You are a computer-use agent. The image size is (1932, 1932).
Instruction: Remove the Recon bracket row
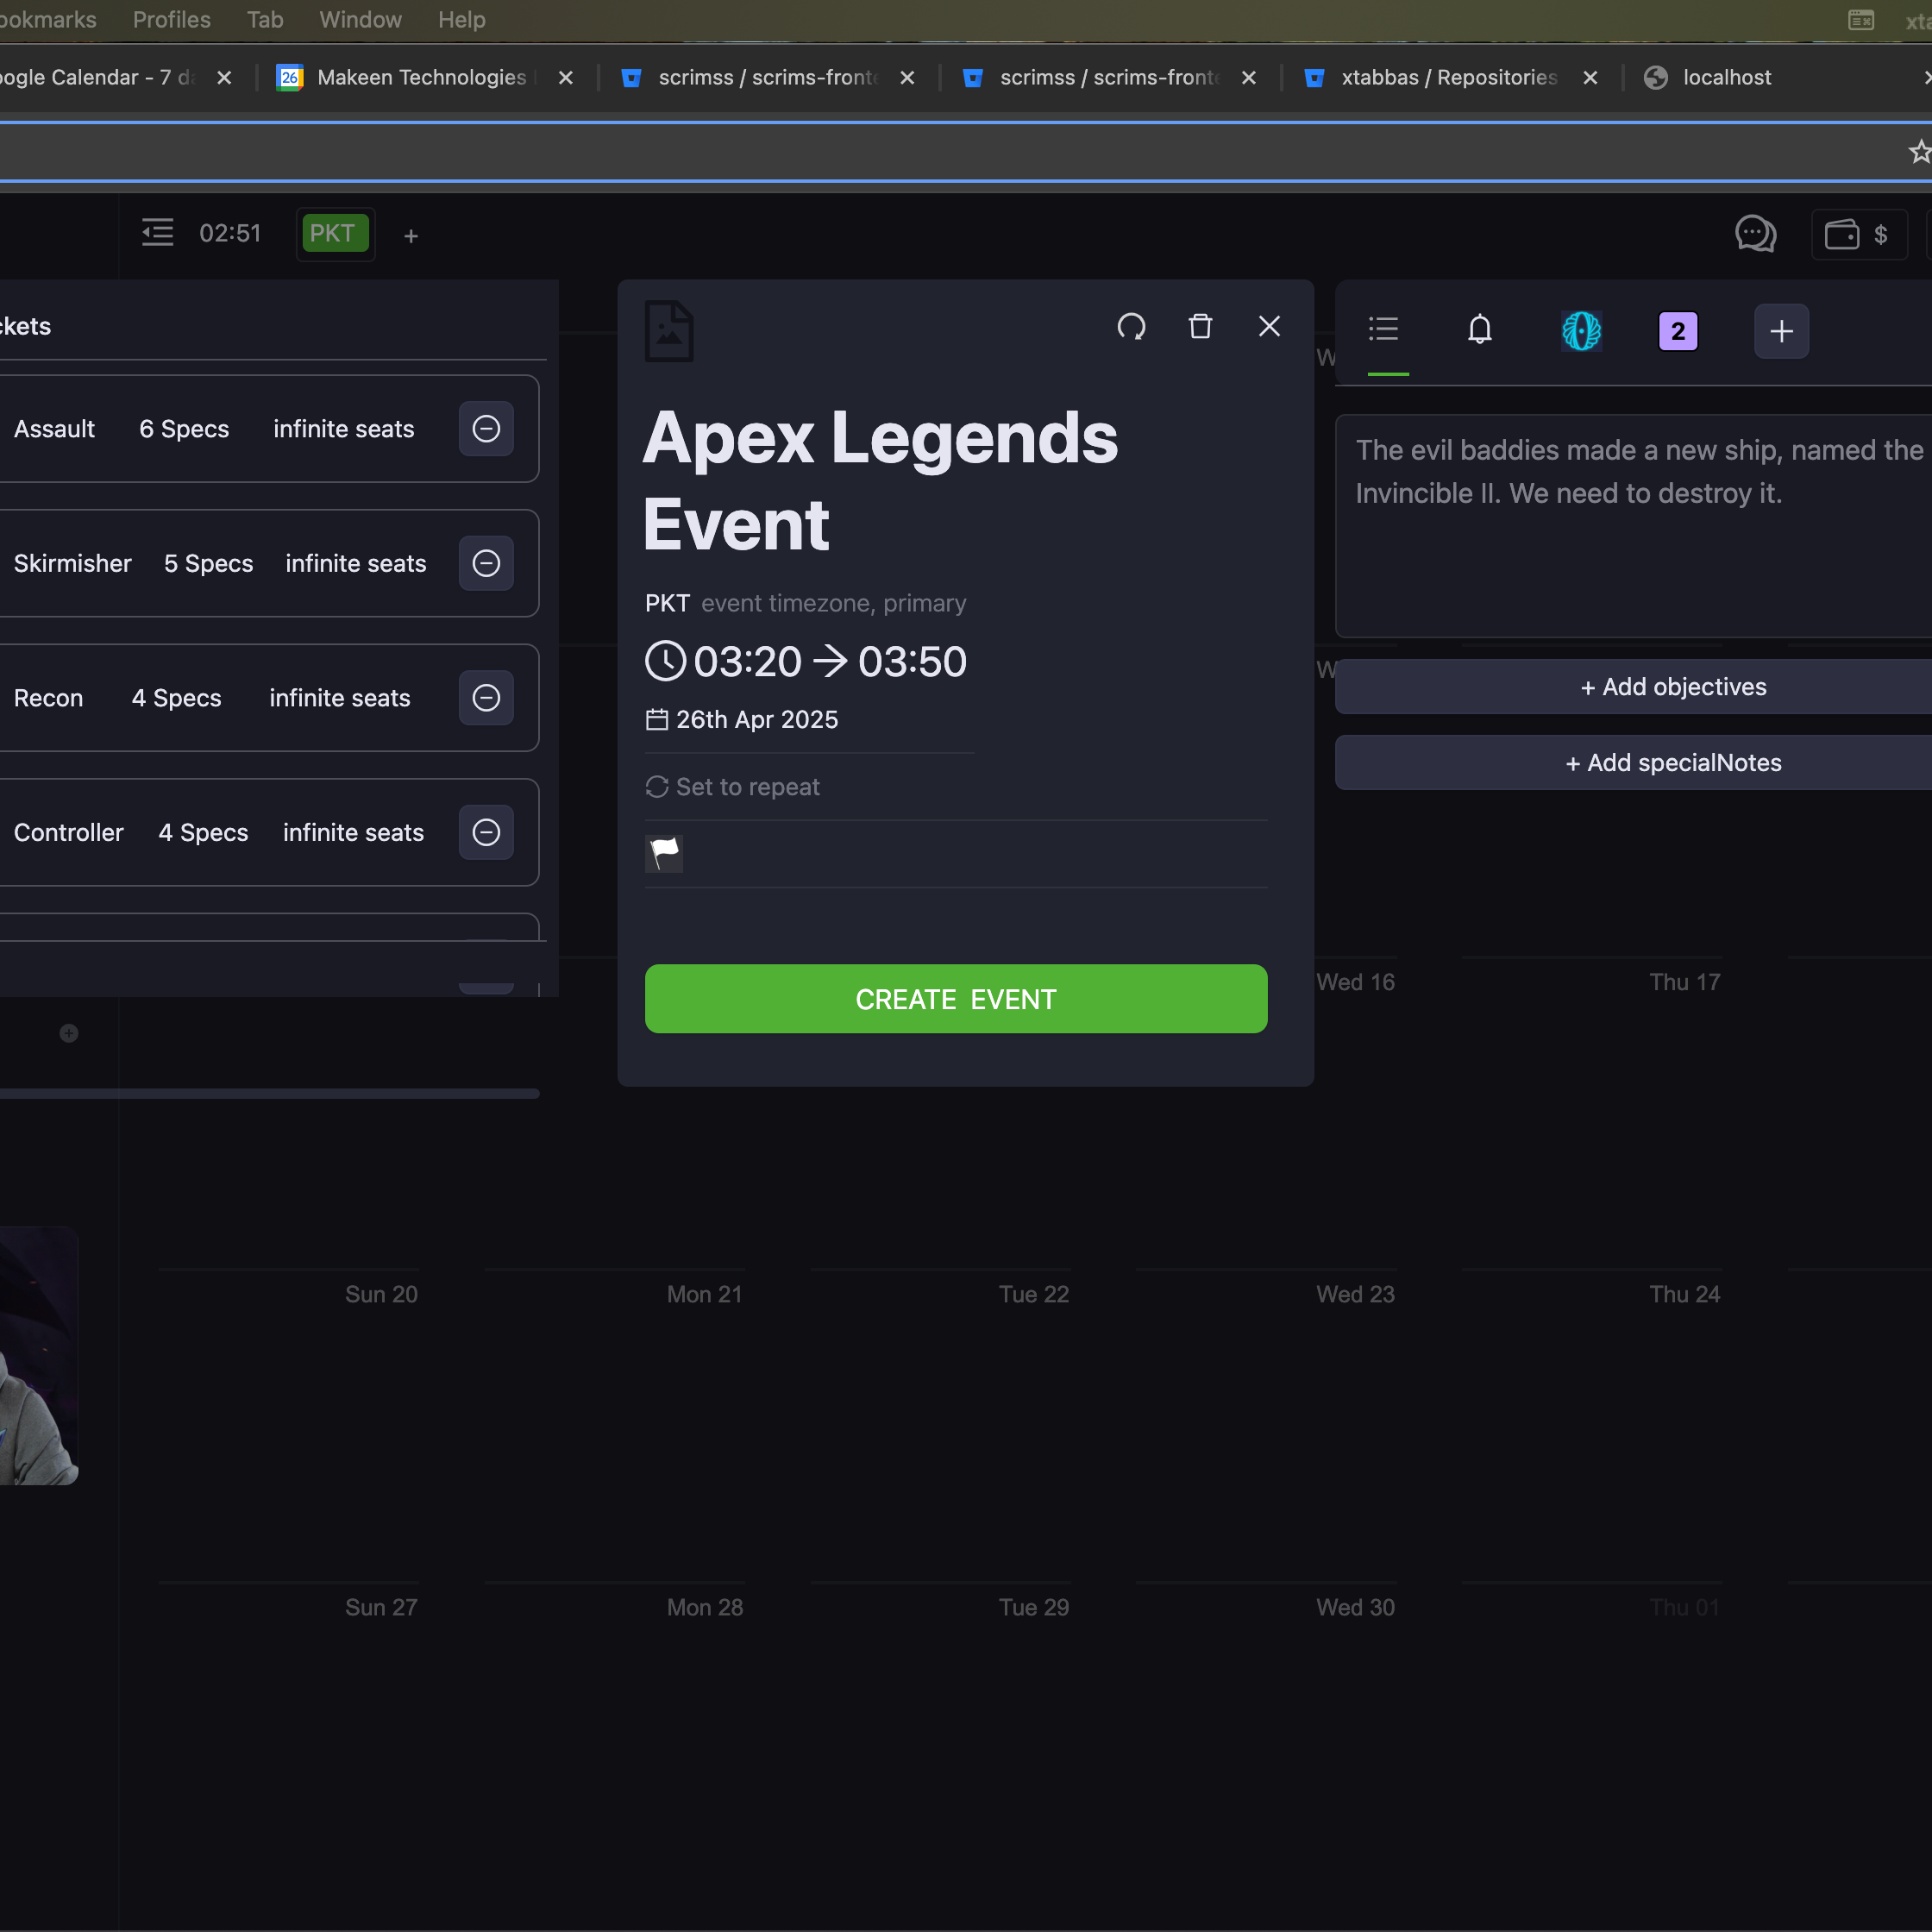tap(486, 698)
